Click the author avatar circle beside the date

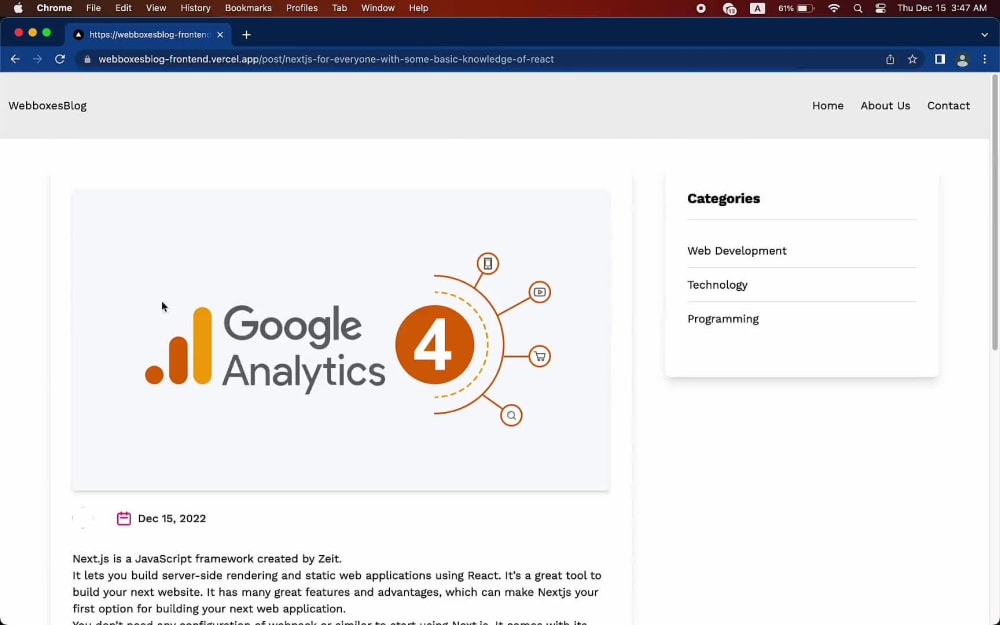(84, 518)
